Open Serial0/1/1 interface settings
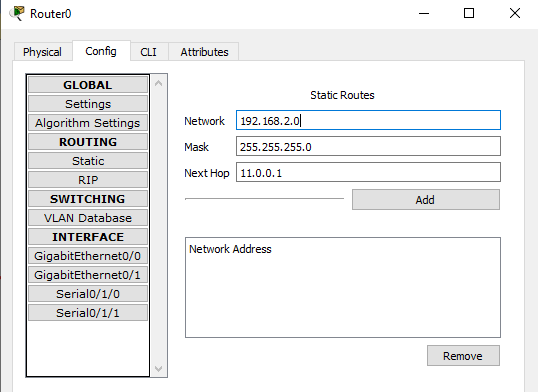 [x=88, y=313]
